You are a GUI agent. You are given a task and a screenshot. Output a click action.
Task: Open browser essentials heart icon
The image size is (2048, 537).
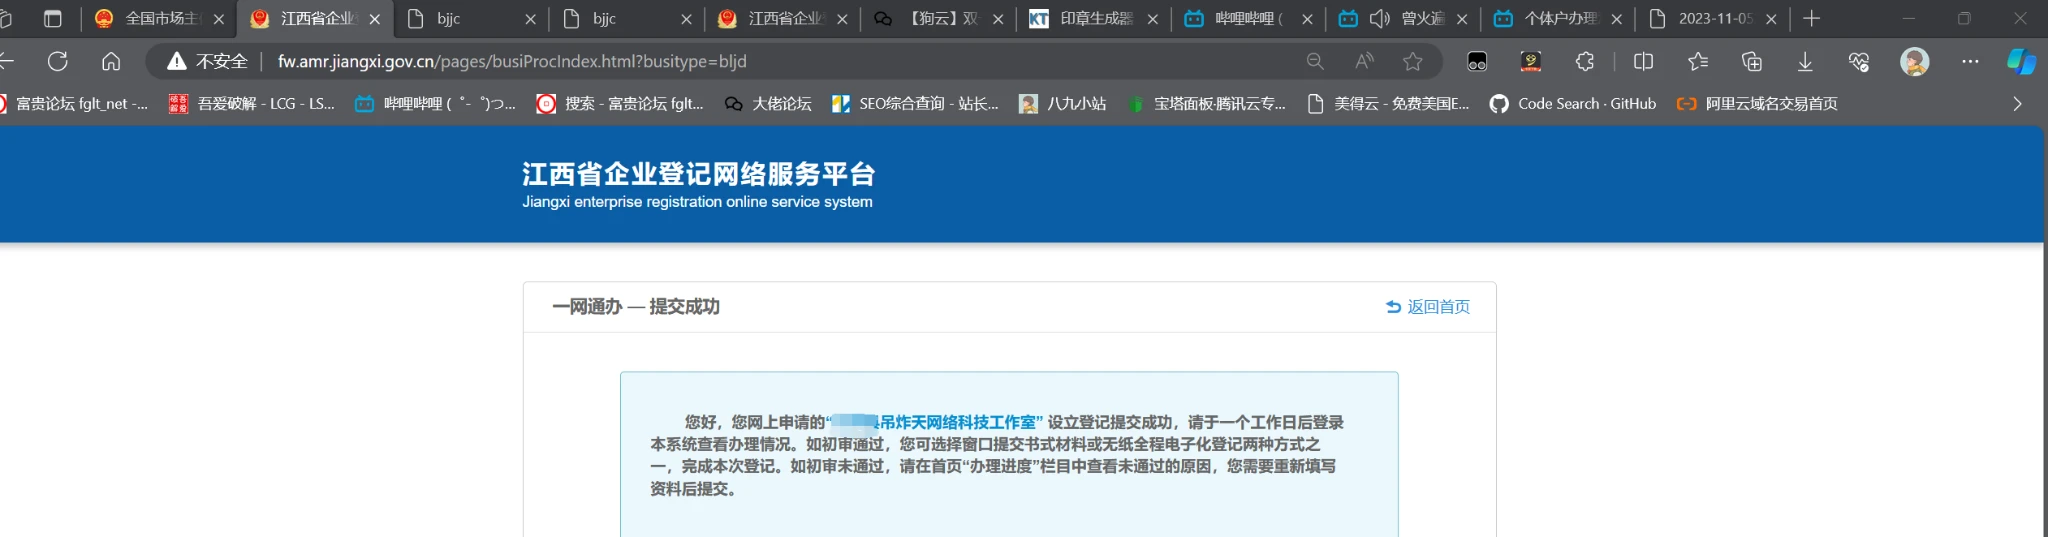coord(1859,61)
